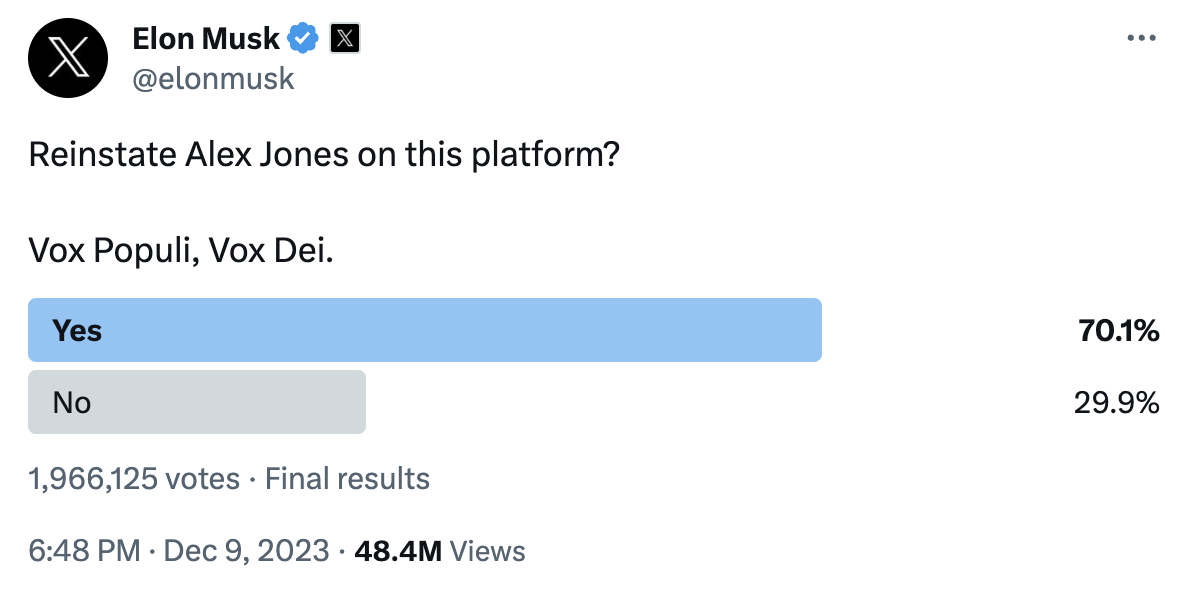Click the 1,966,125 votes count
The height and width of the screenshot is (598, 1190).
[134, 480]
